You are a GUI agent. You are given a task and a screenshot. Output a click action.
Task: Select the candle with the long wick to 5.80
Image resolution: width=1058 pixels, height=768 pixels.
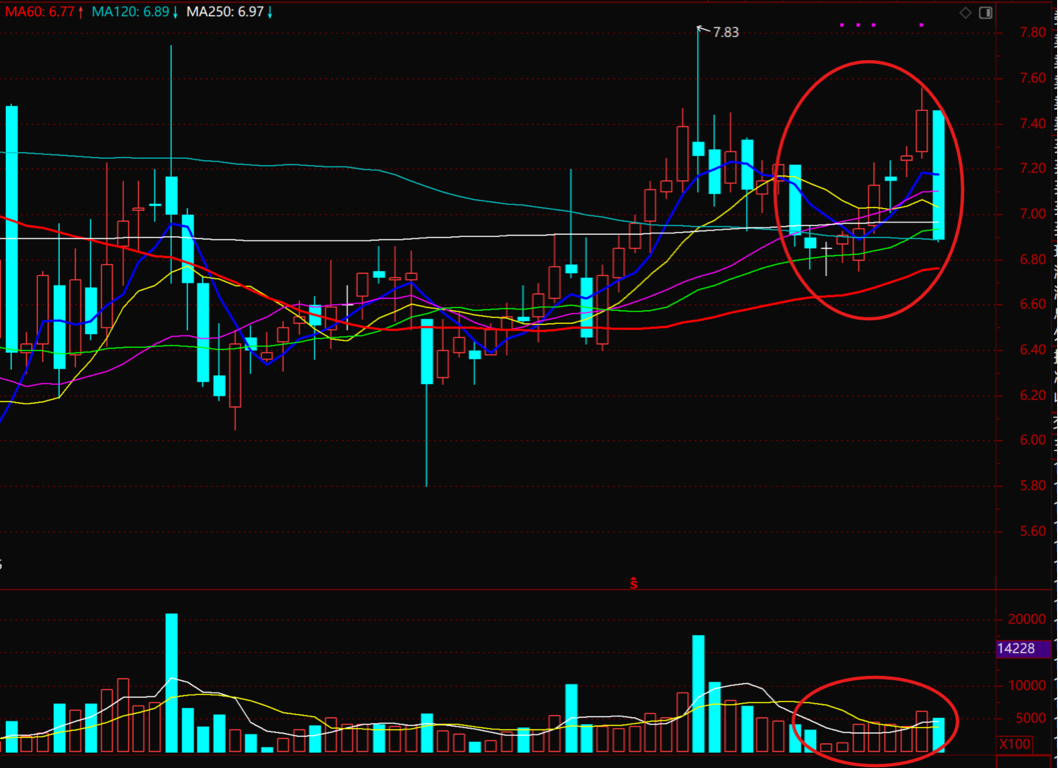coord(426,403)
